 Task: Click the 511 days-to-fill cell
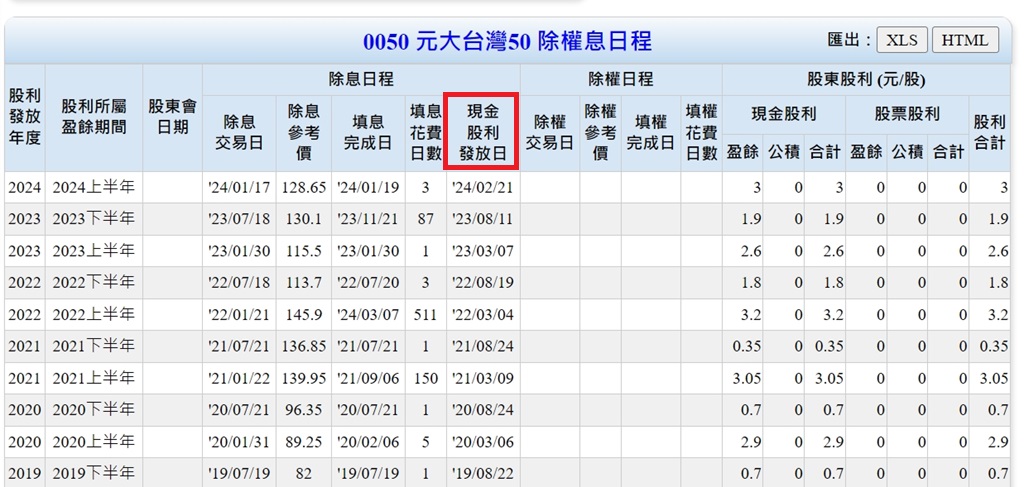(x=425, y=315)
